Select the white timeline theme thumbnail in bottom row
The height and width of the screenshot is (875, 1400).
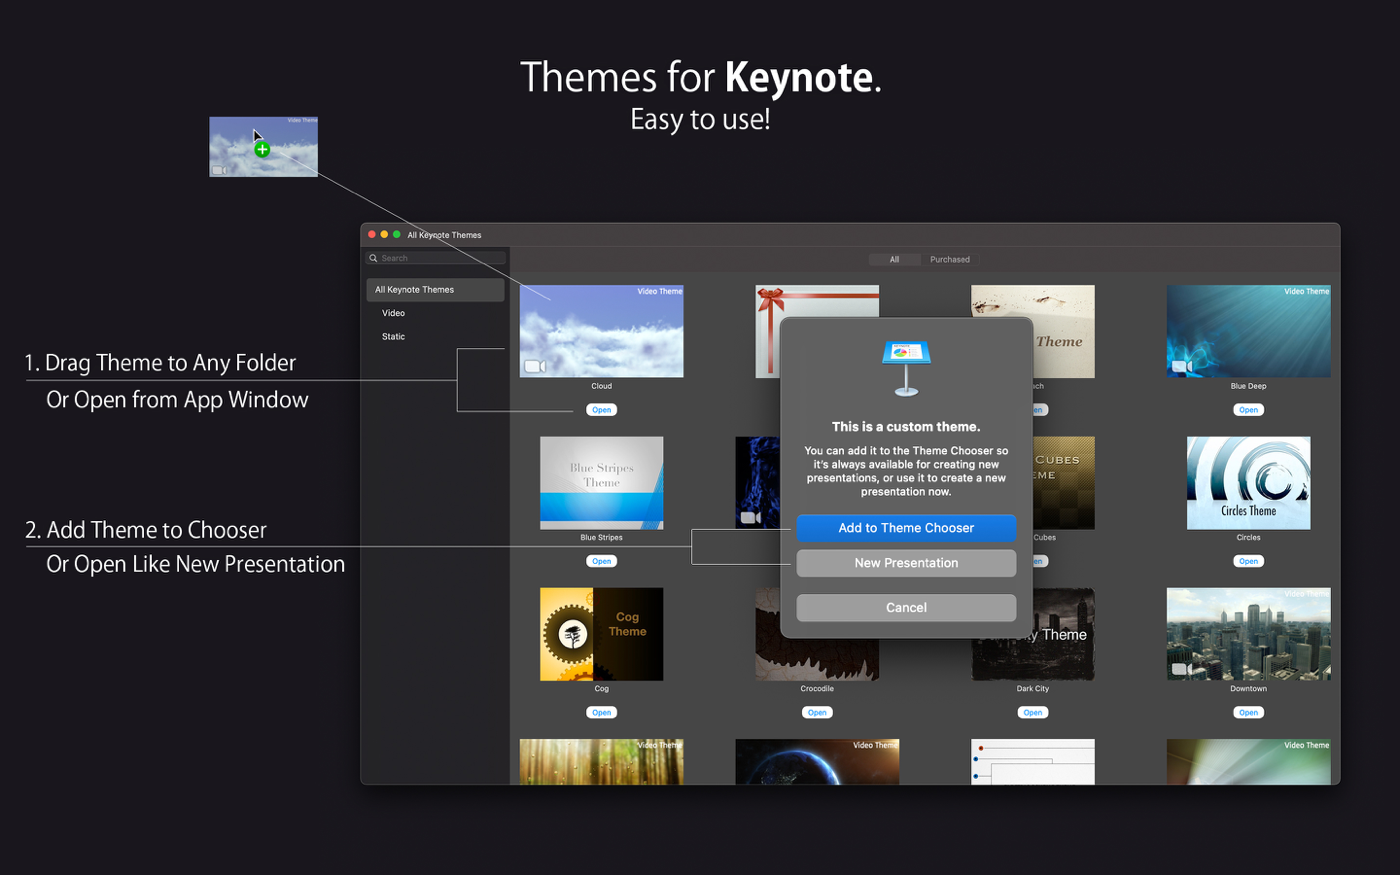pos(1033,762)
